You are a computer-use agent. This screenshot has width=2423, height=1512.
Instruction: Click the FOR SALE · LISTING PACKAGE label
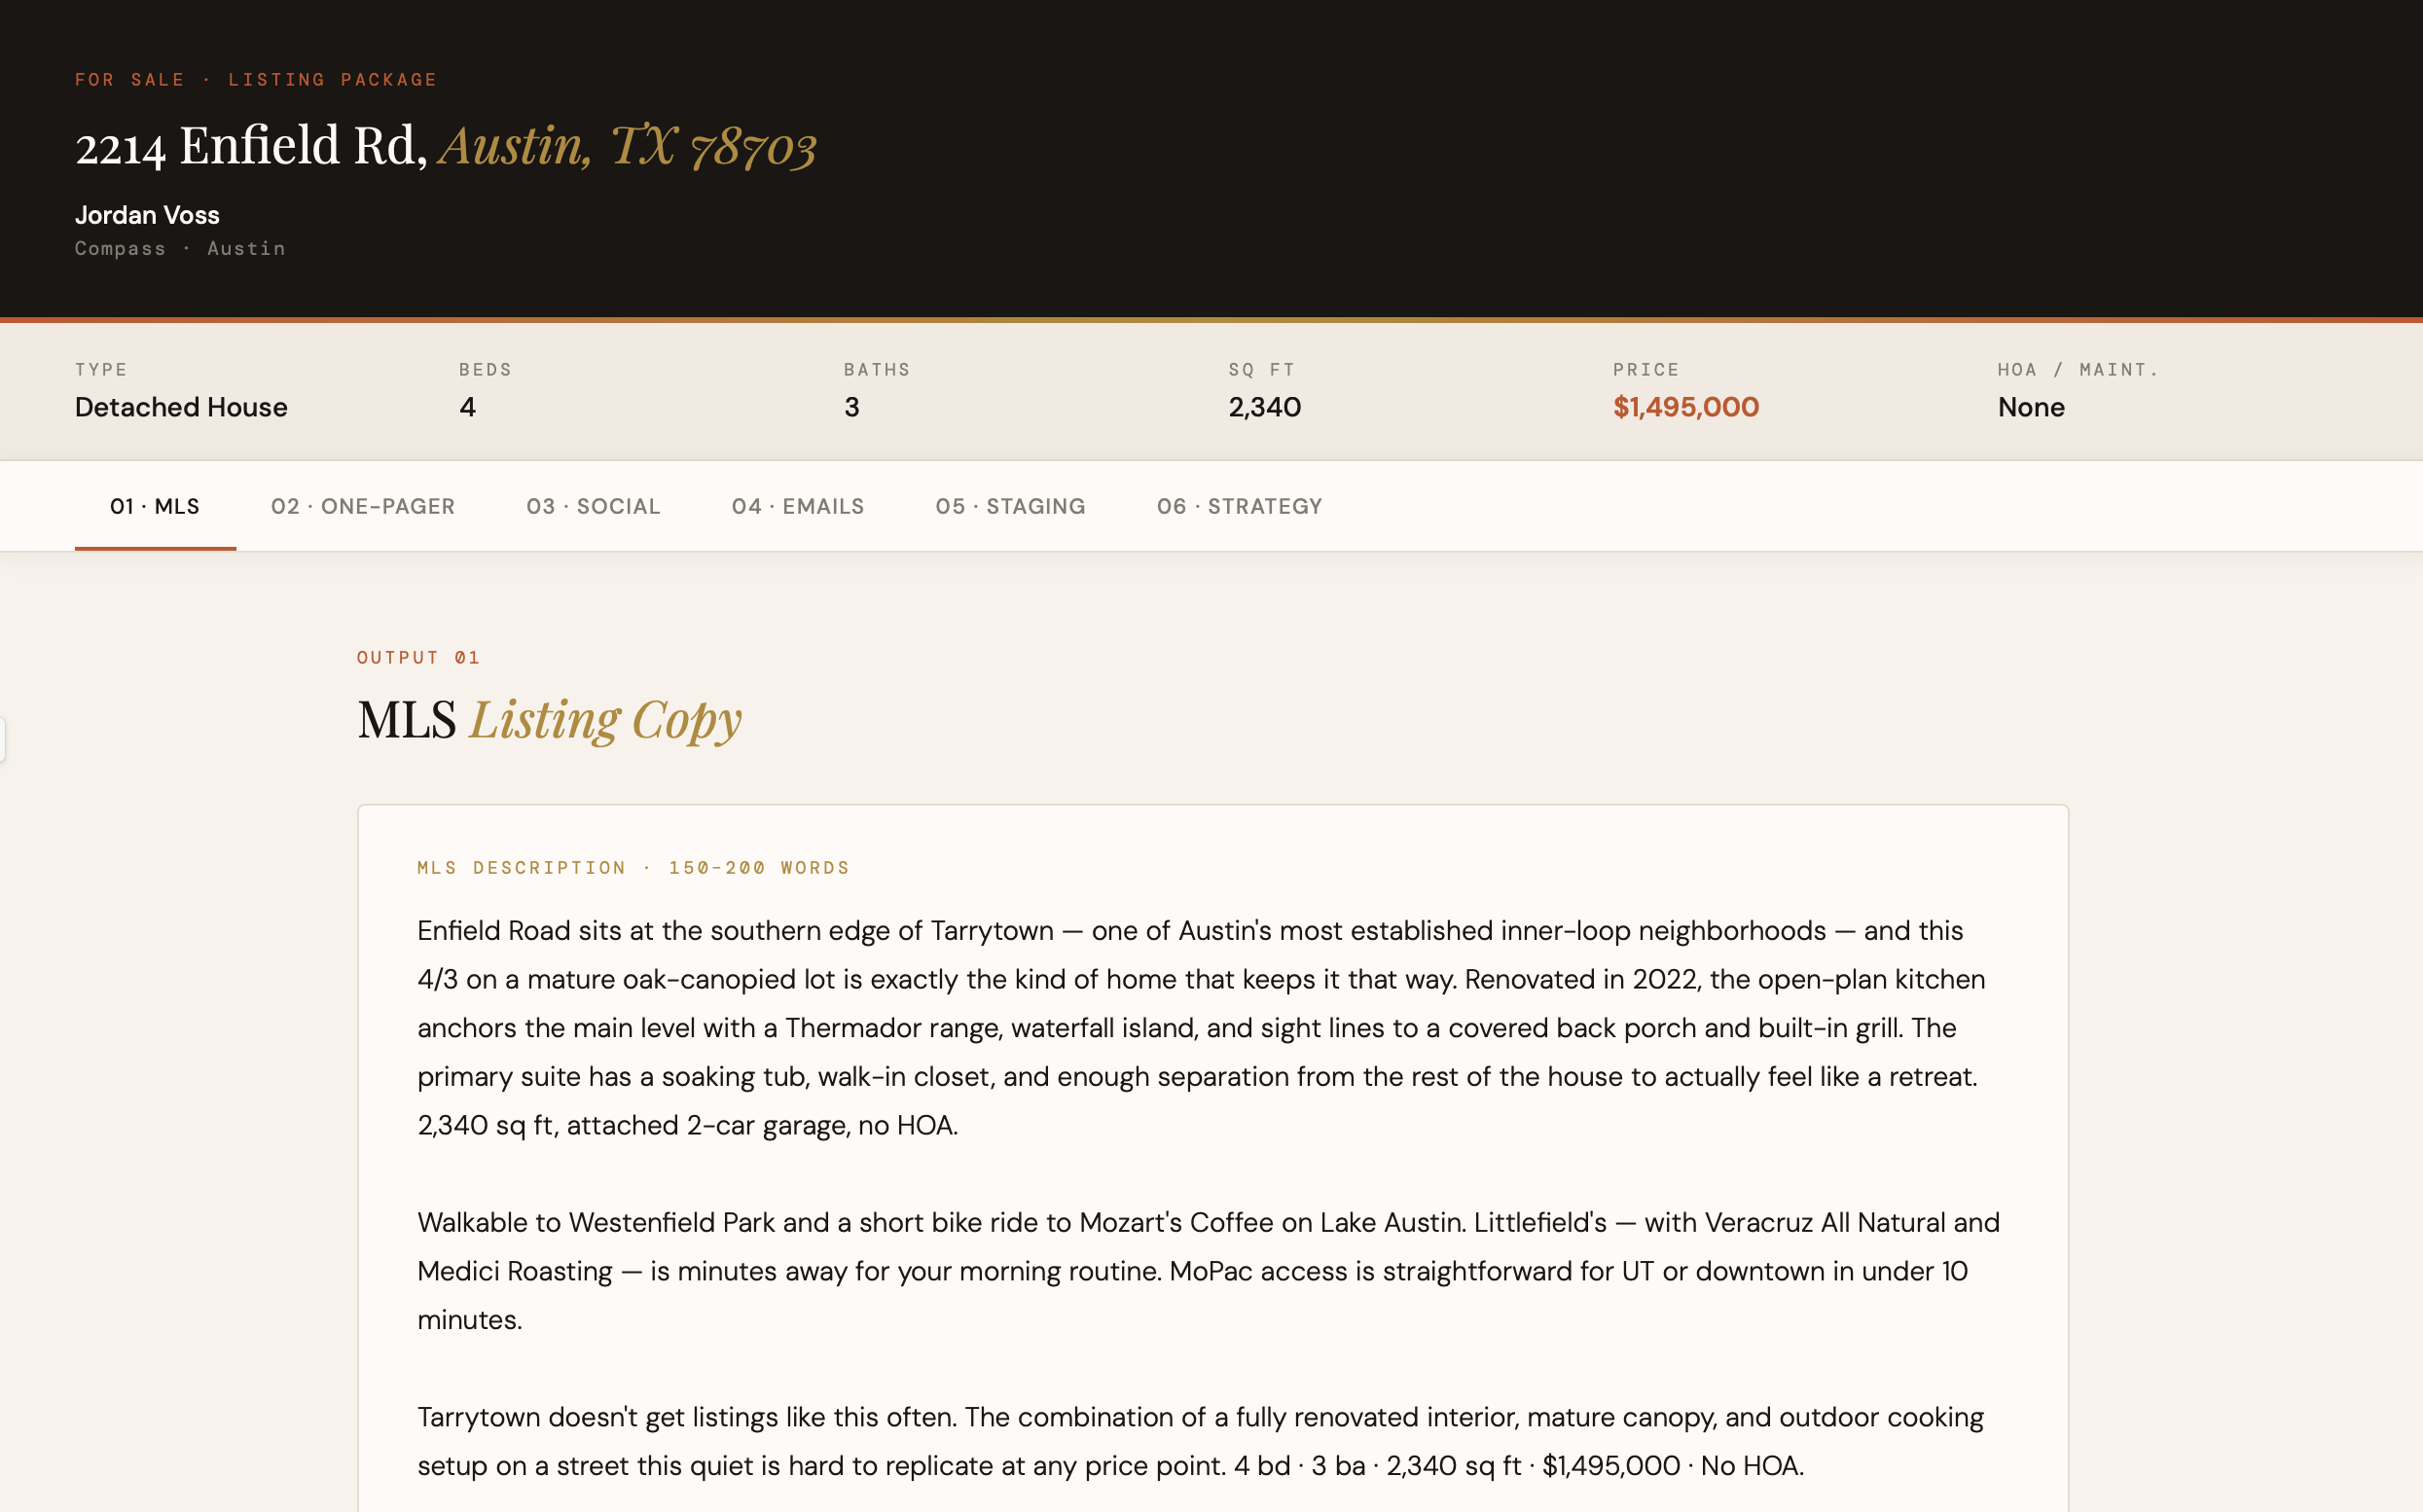(256, 79)
